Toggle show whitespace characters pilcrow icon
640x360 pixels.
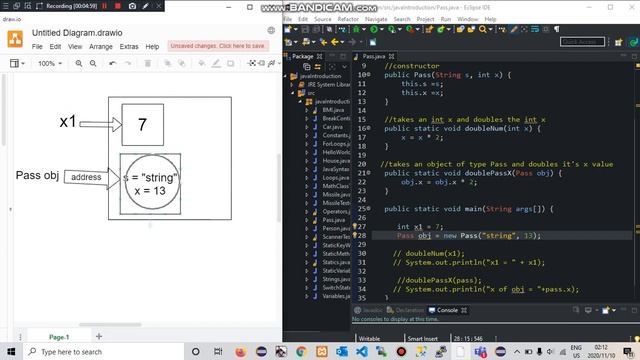[556, 29]
